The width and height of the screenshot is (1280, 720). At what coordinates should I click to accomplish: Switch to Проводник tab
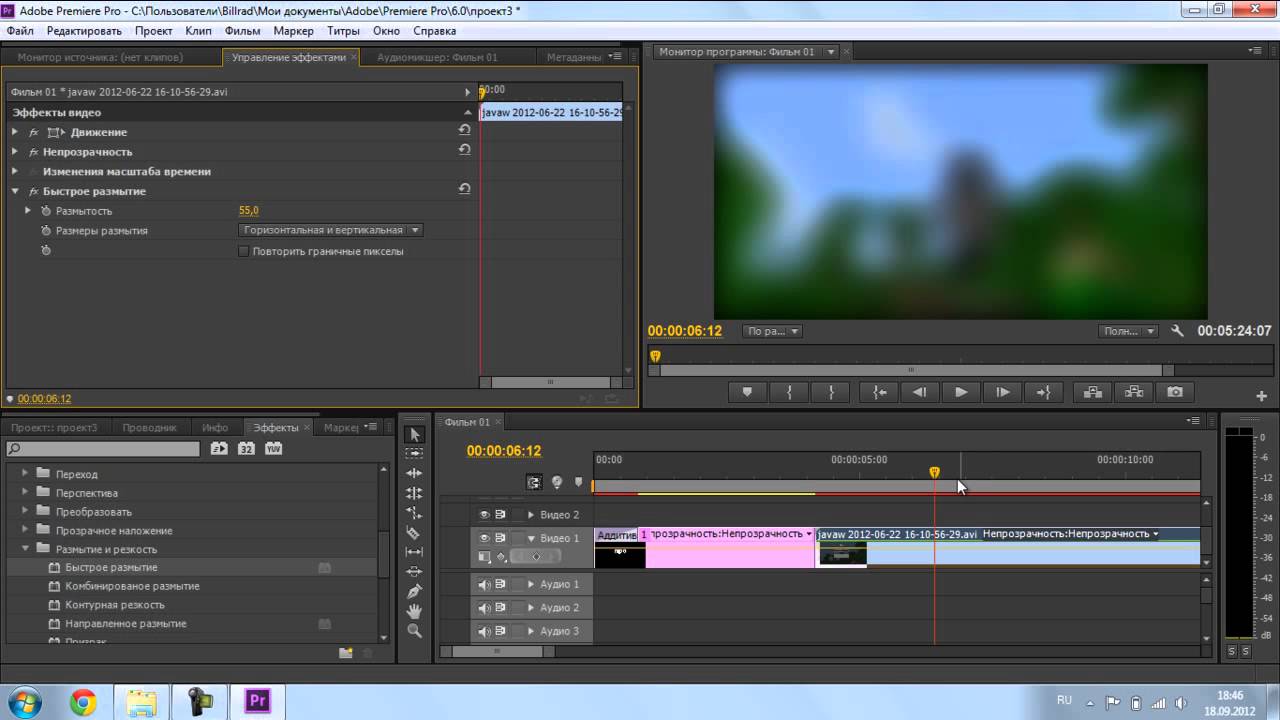[150, 427]
